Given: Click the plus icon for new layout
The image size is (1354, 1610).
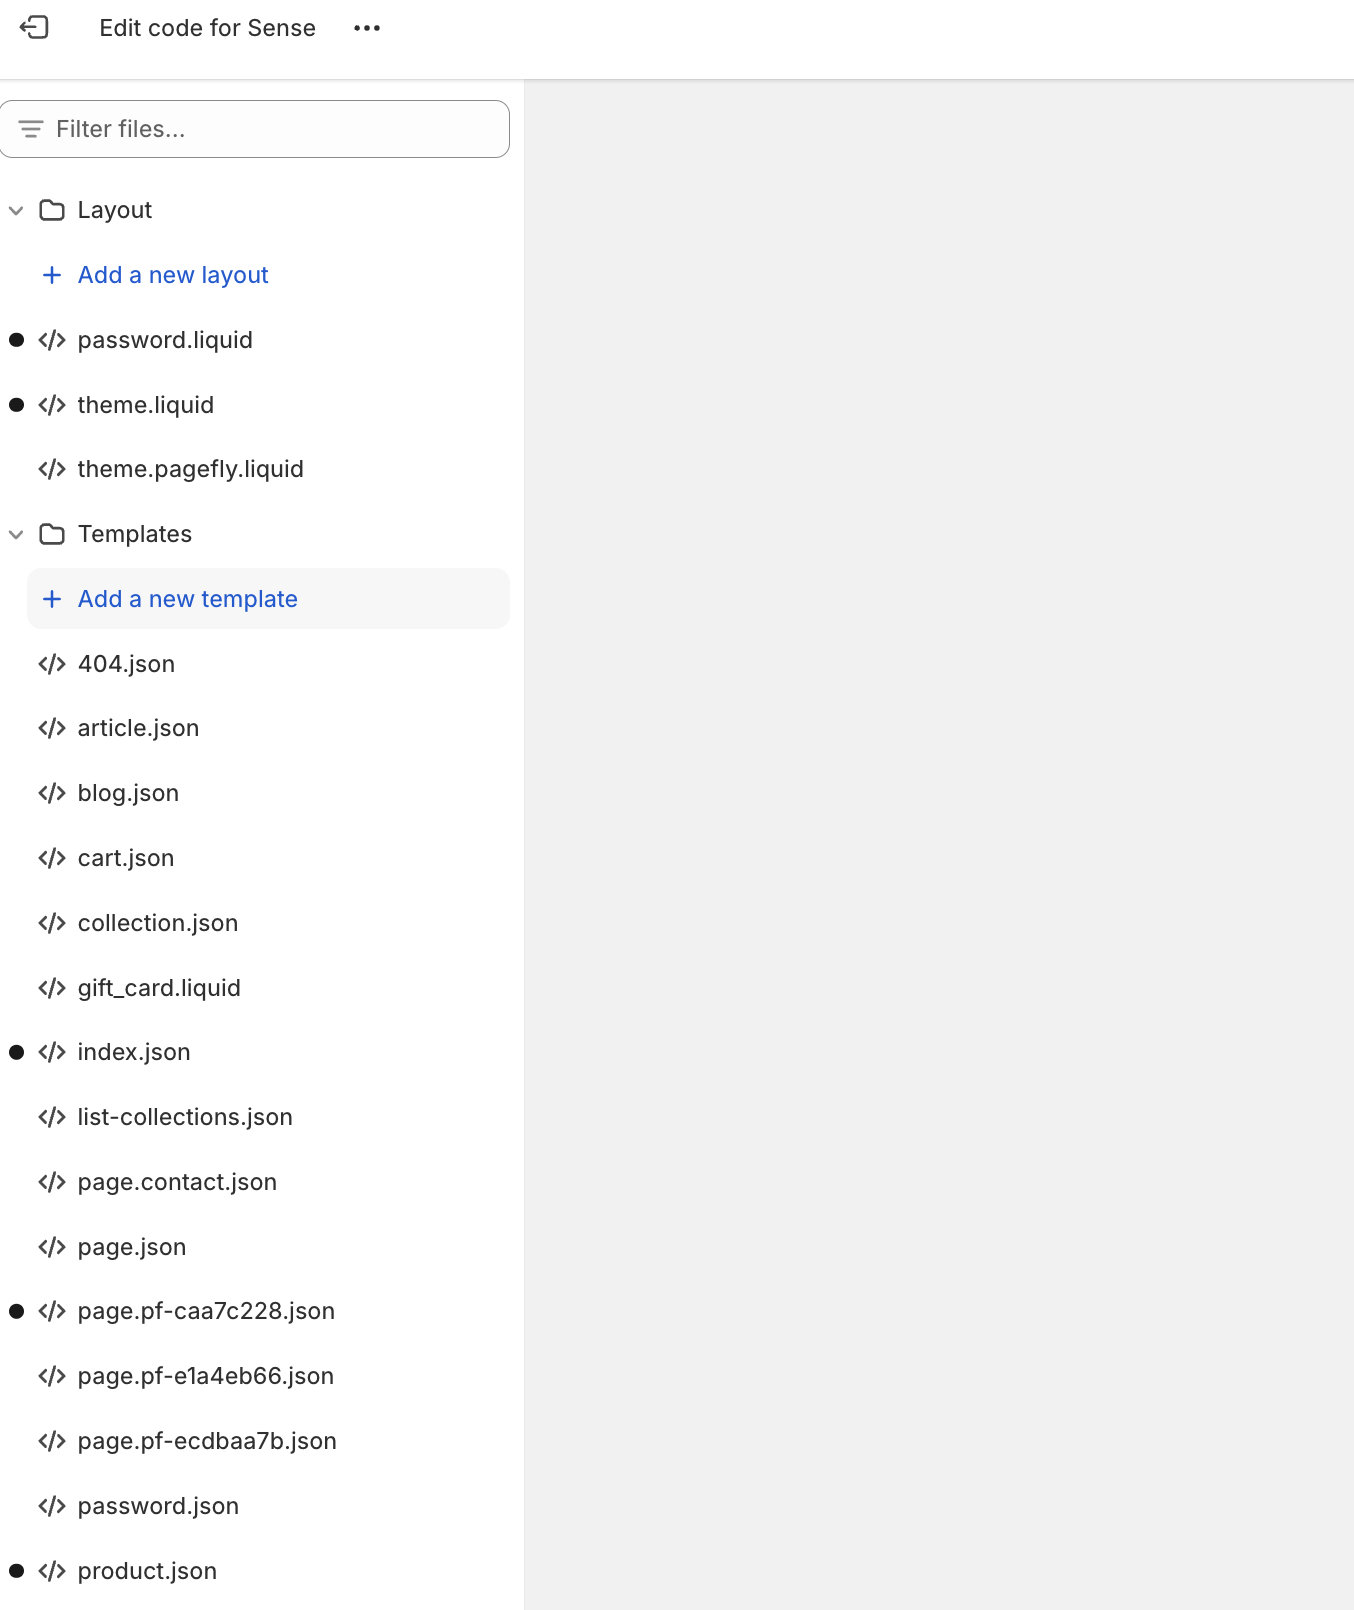Looking at the screenshot, I should click(x=52, y=275).
